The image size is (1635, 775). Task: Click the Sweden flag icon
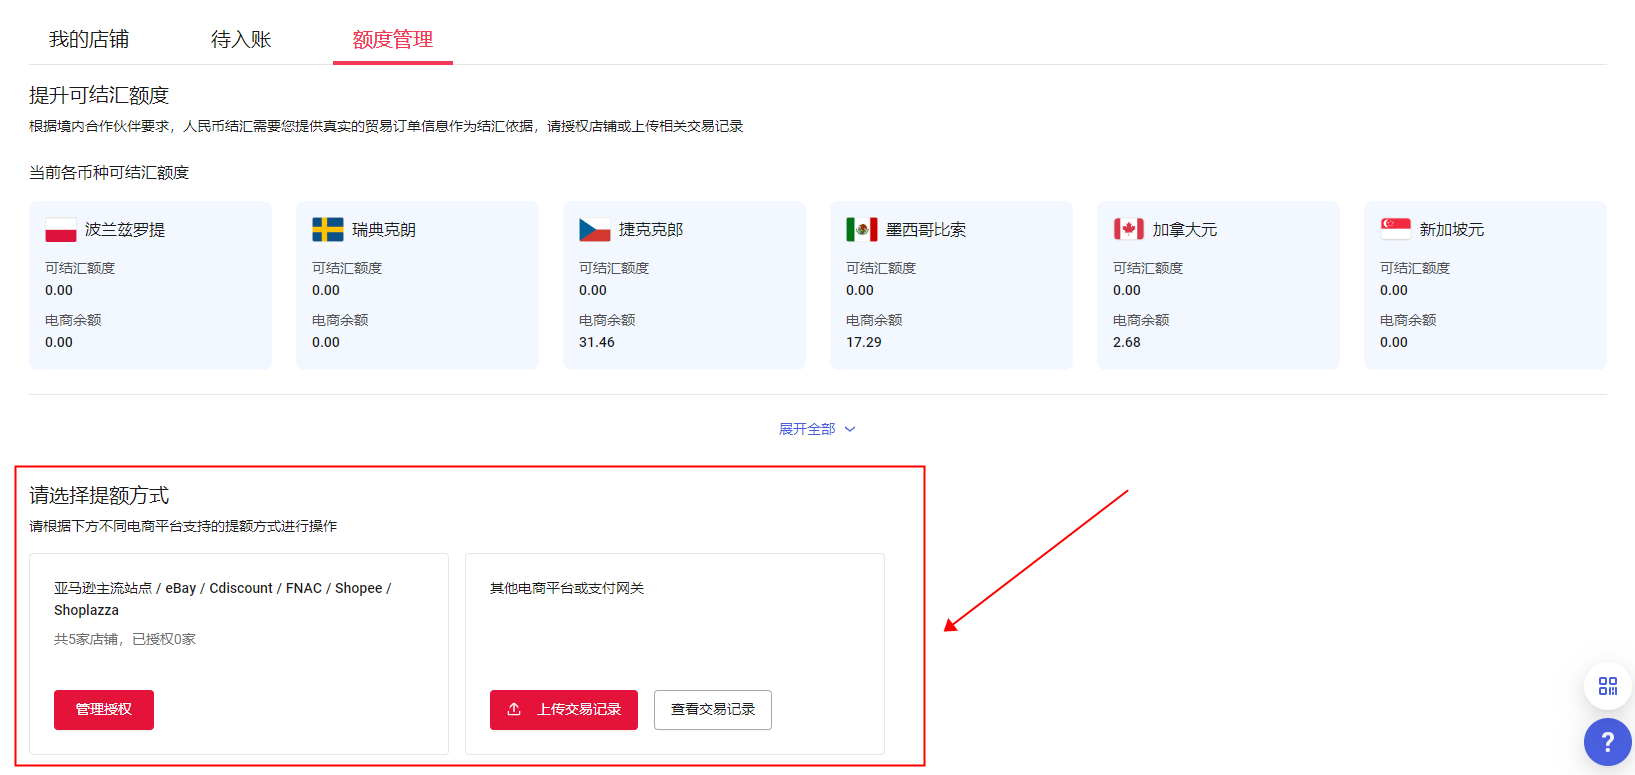tap(328, 230)
